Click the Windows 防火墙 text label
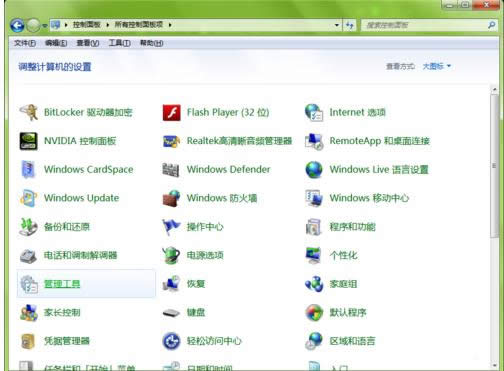 tap(222, 198)
